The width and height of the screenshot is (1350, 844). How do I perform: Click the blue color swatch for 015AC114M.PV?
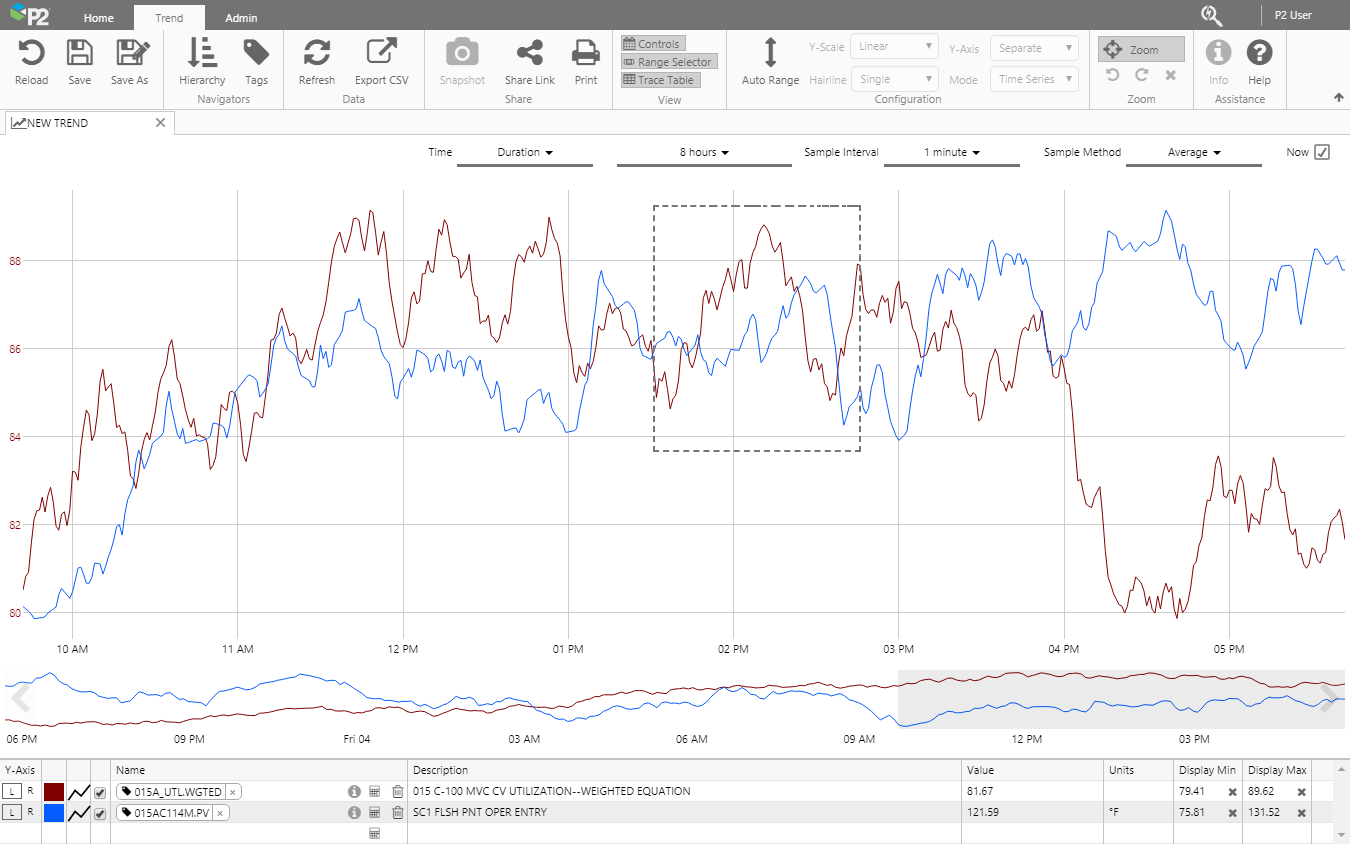click(x=54, y=813)
